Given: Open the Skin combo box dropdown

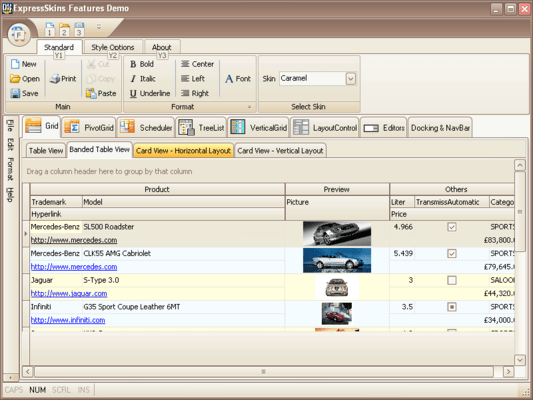Looking at the screenshot, I should 351,79.
